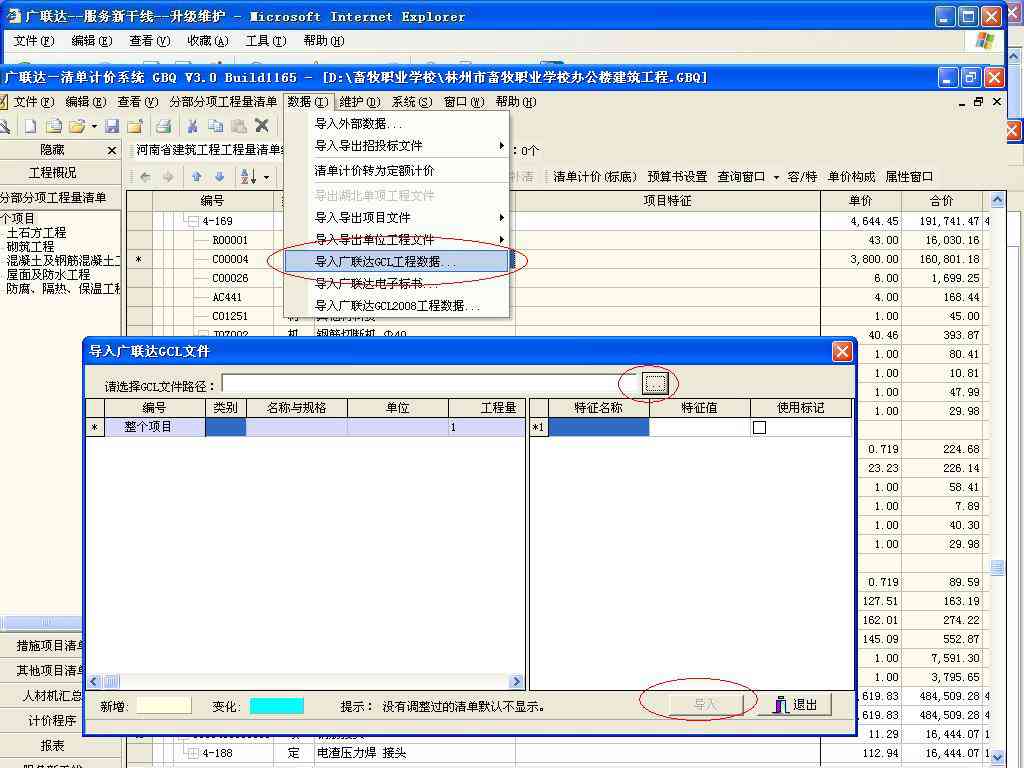Image resolution: width=1024 pixels, height=768 pixels.
Task: Collapse the 4-169 tree row
Action: click(193, 221)
